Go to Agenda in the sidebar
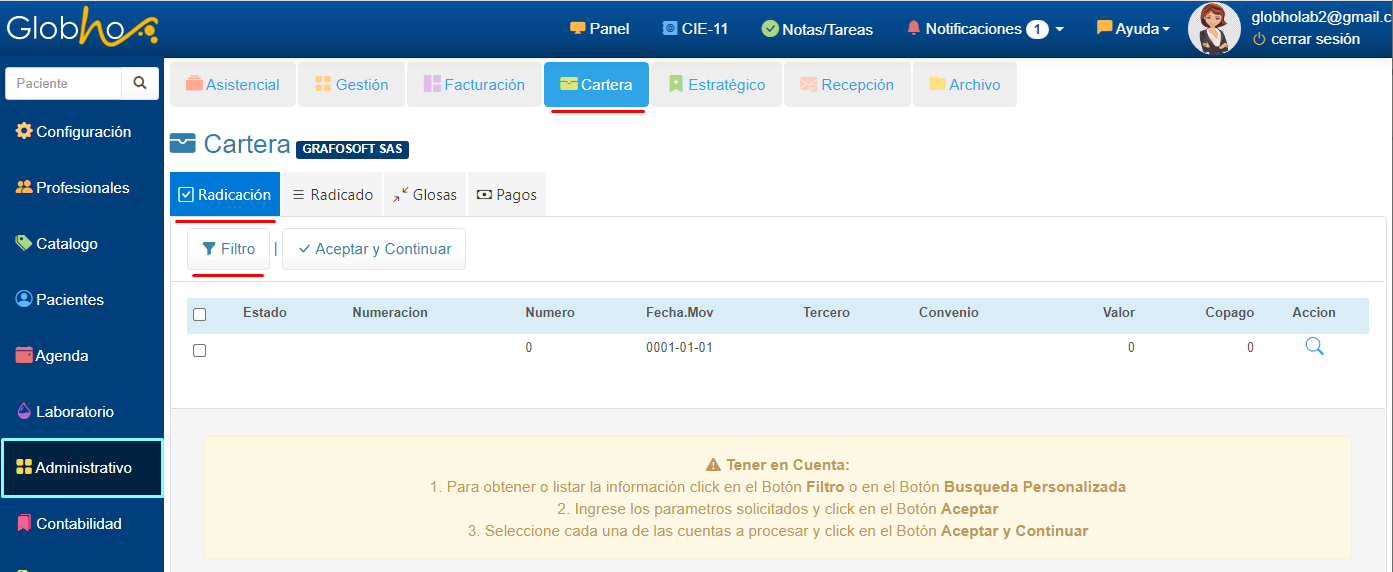 [x=61, y=356]
